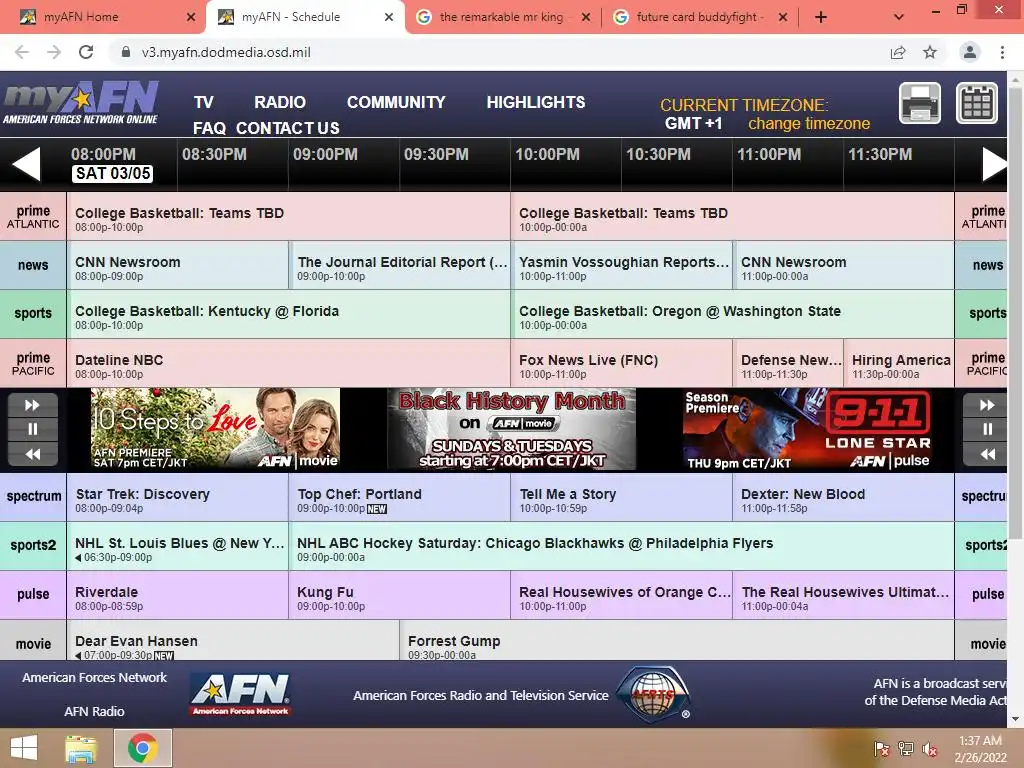Click Chrome icon in taskbar
Viewport: 1024px width, 768px height.
tap(143, 748)
